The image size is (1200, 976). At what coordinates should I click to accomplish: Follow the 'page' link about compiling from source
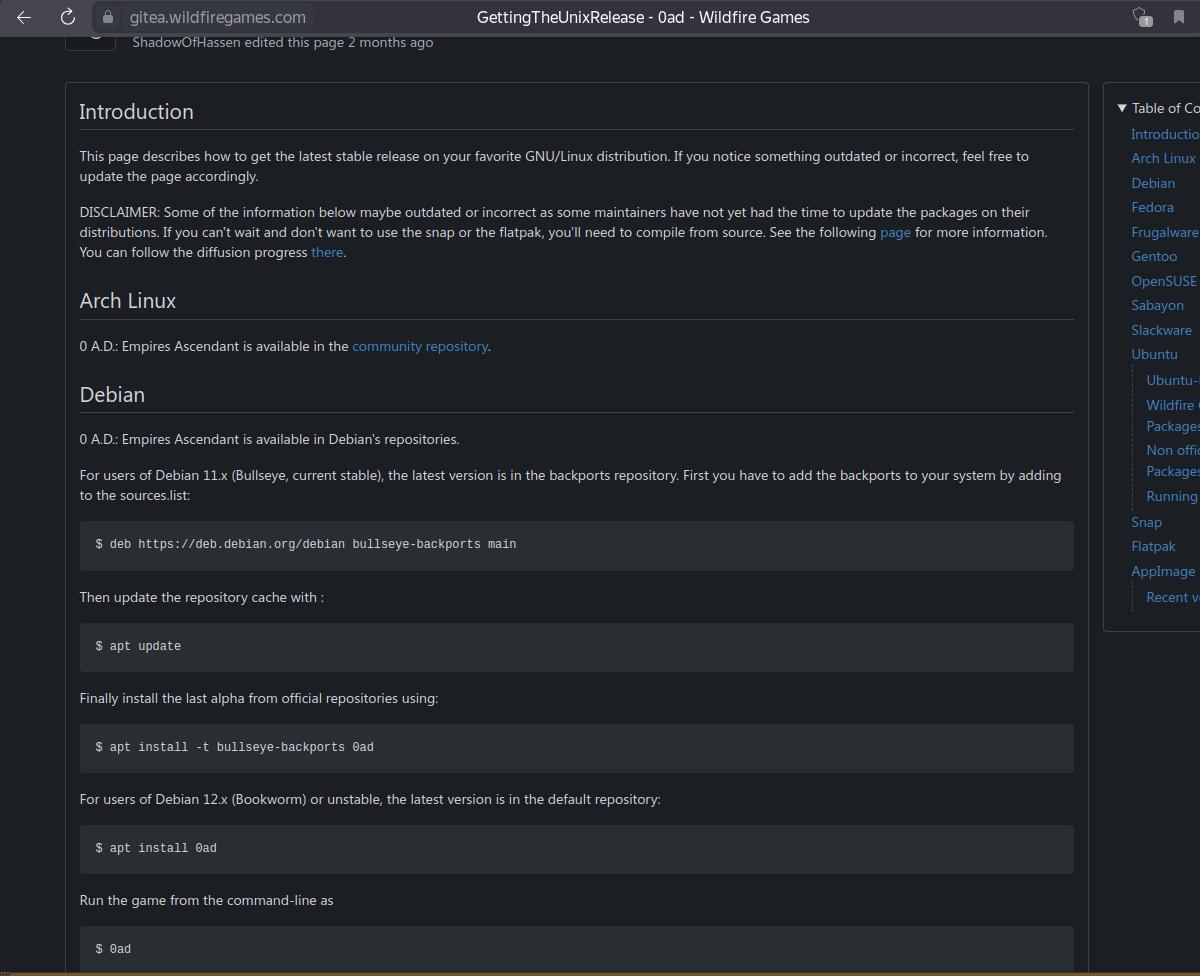pos(895,232)
